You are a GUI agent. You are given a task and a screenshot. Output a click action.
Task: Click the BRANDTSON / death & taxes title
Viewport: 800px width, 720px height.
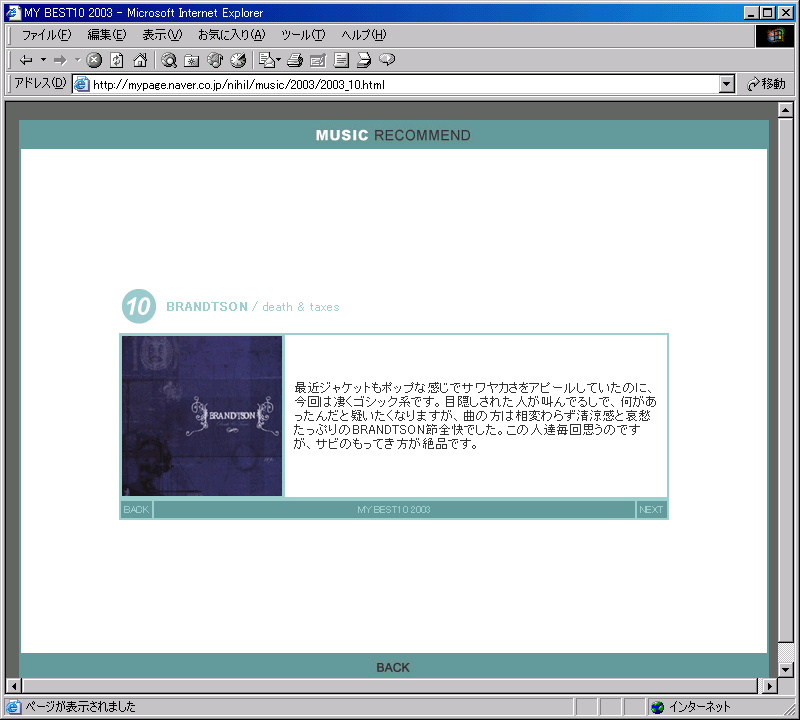coord(253,307)
